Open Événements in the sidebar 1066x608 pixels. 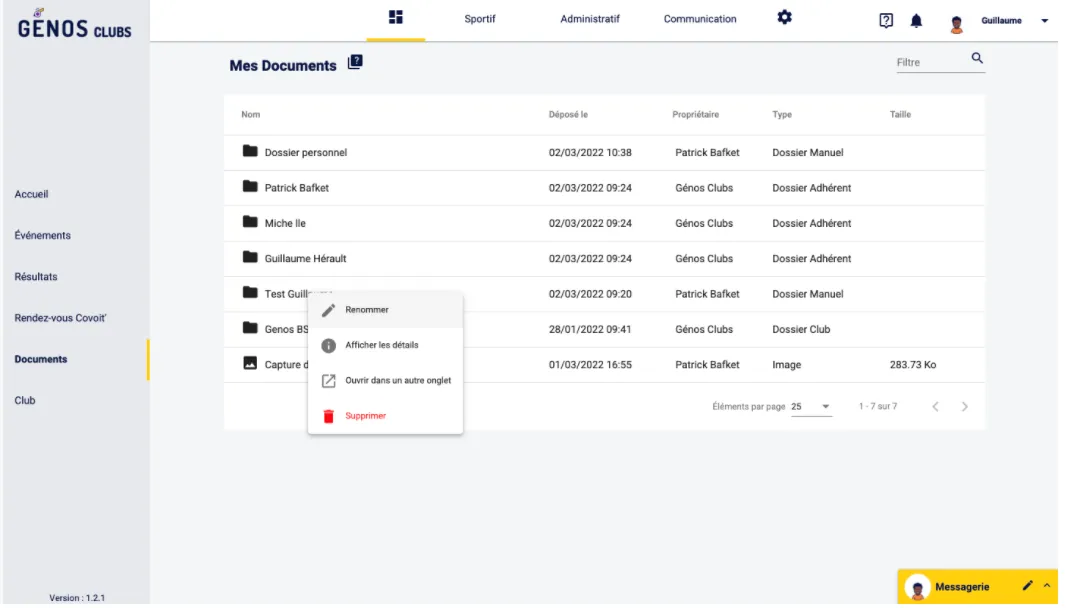pyautogui.click(x=43, y=236)
